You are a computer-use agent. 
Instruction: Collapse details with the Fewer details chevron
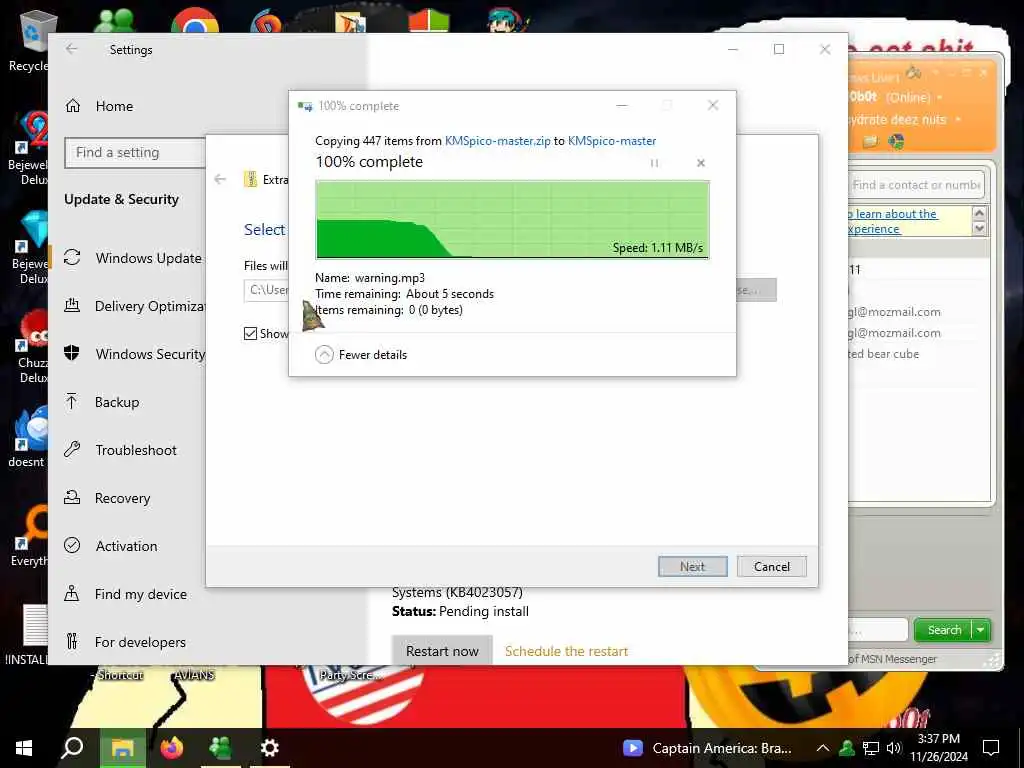(324, 355)
